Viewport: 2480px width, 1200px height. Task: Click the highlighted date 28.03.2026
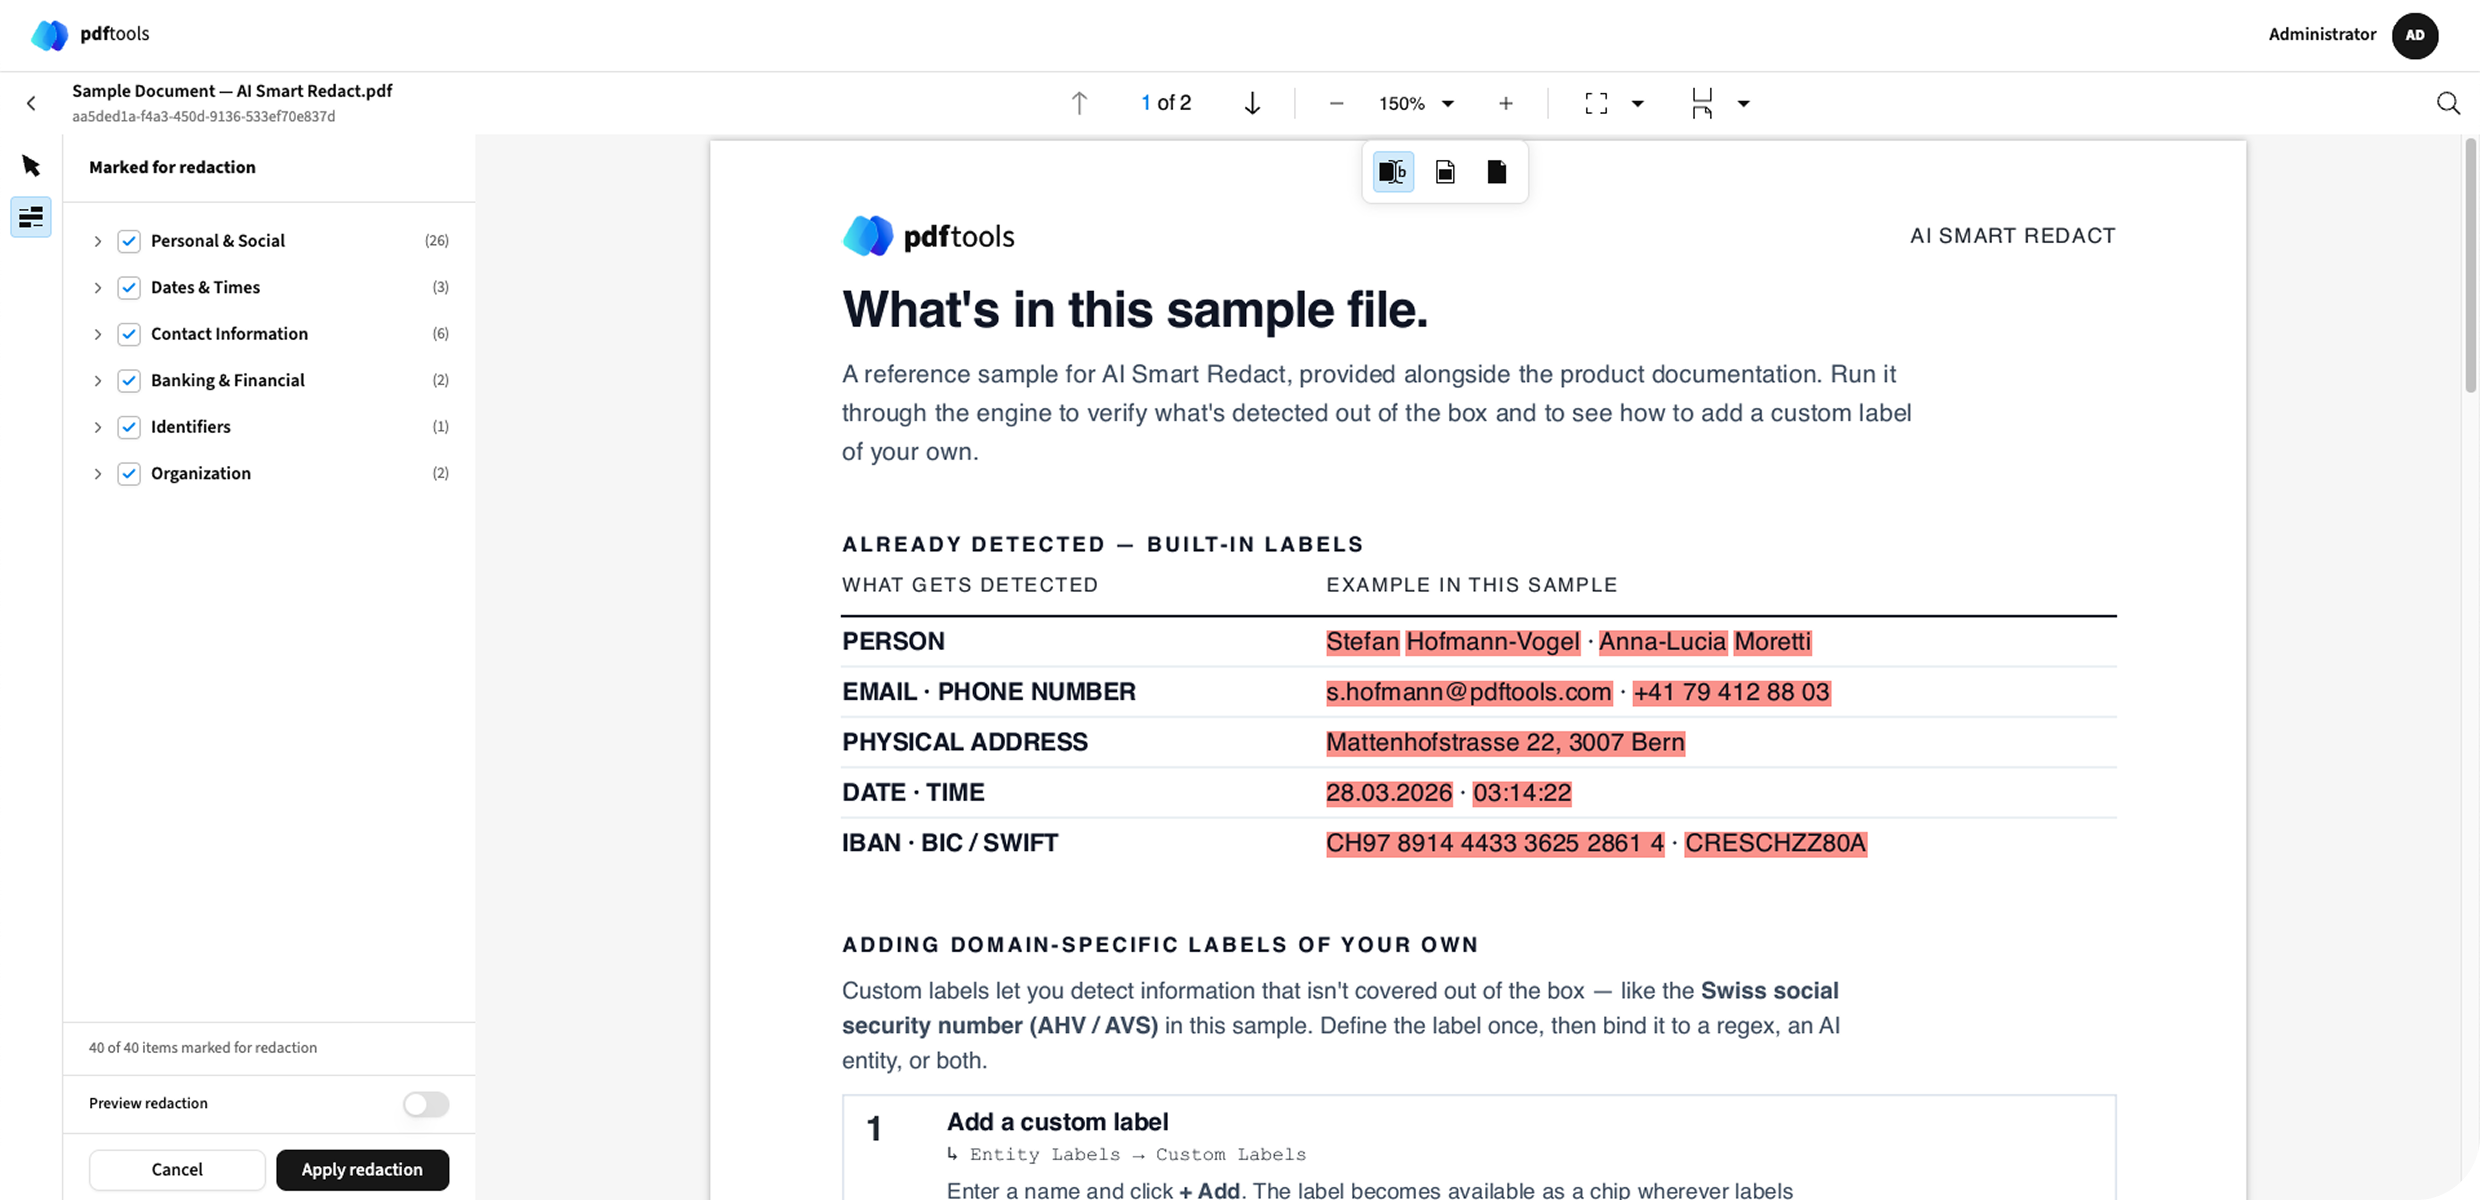1389,793
